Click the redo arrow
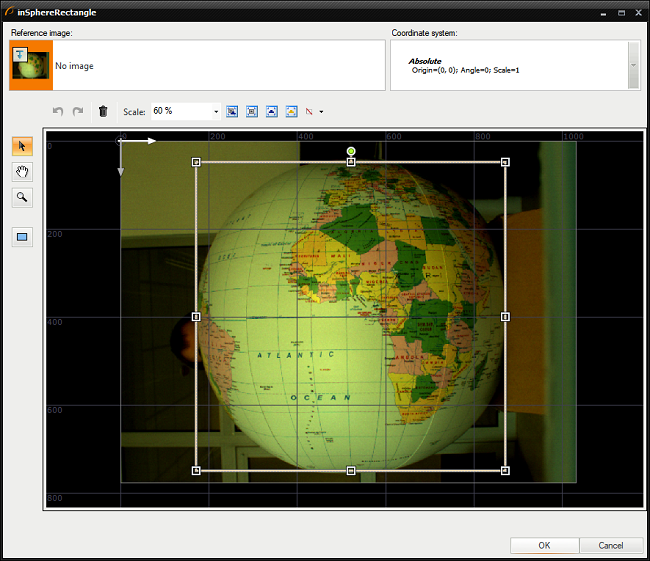Image resolution: width=650 pixels, height=561 pixels. (78, 111)
